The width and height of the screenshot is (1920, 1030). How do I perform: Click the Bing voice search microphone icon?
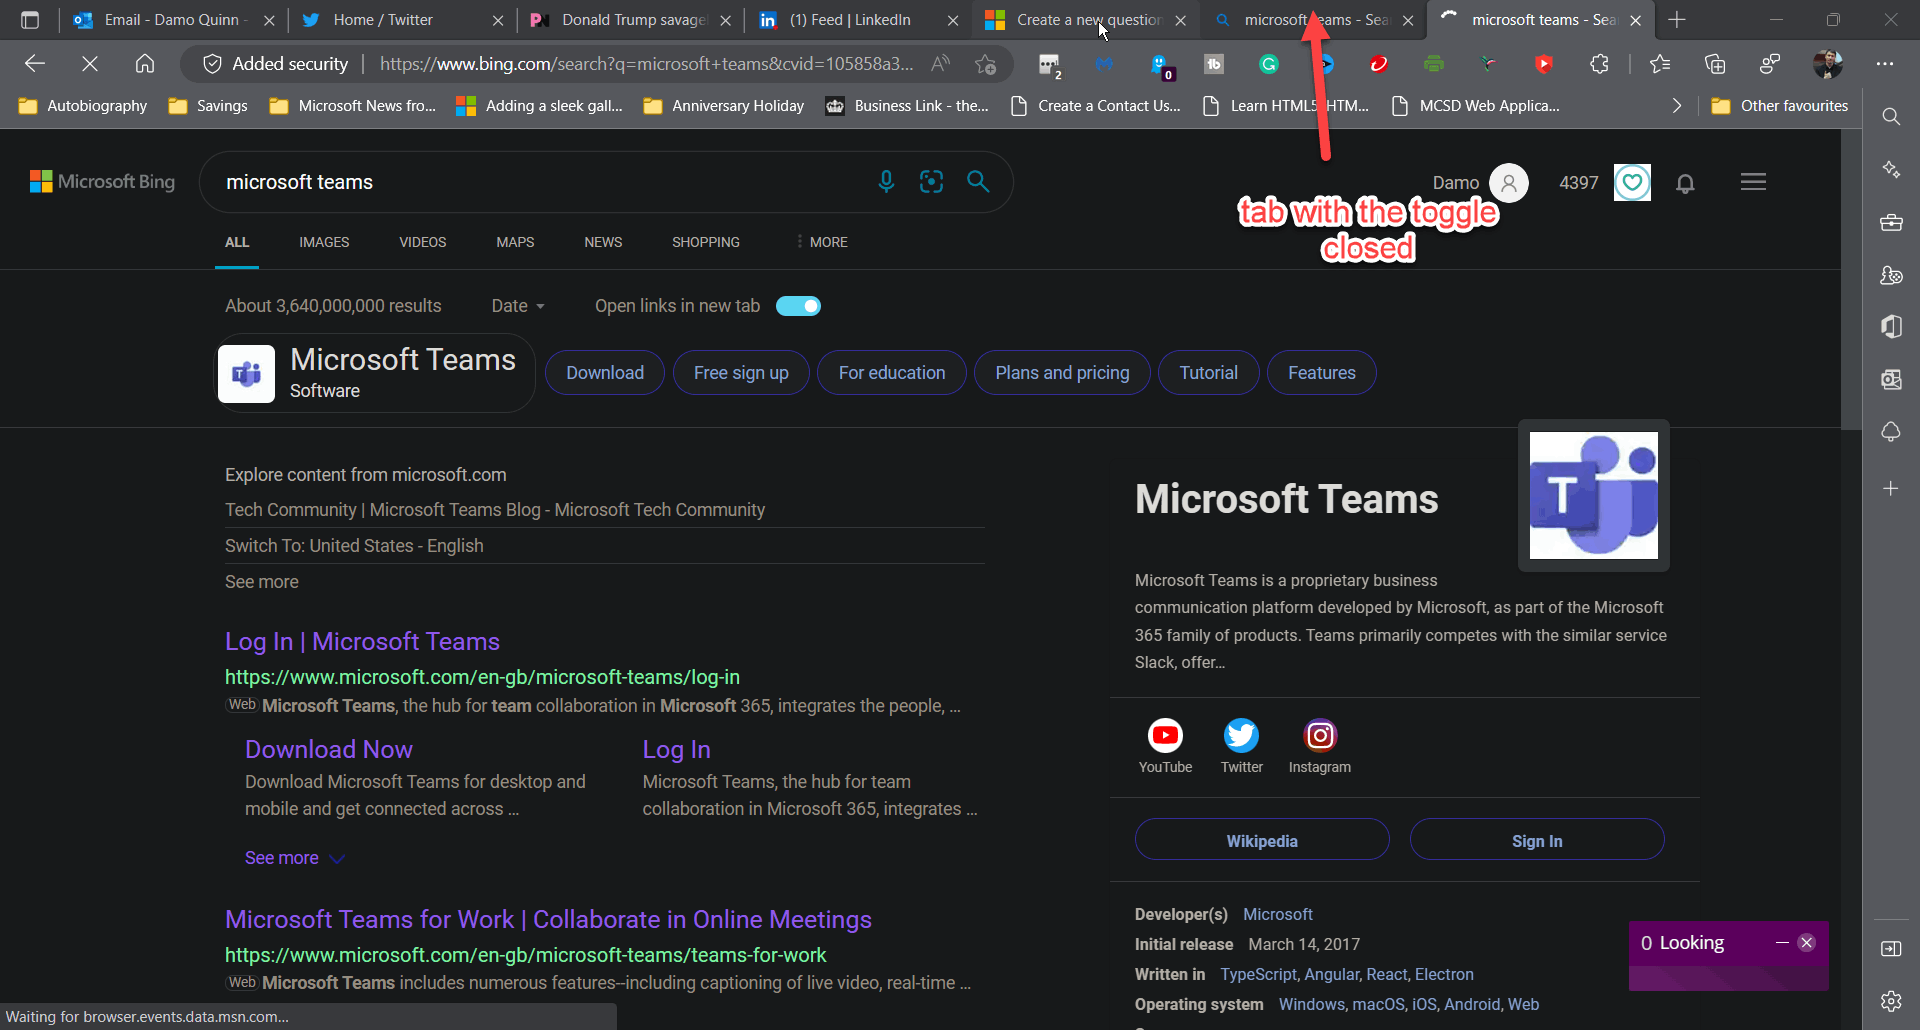(x=886, y=181)
